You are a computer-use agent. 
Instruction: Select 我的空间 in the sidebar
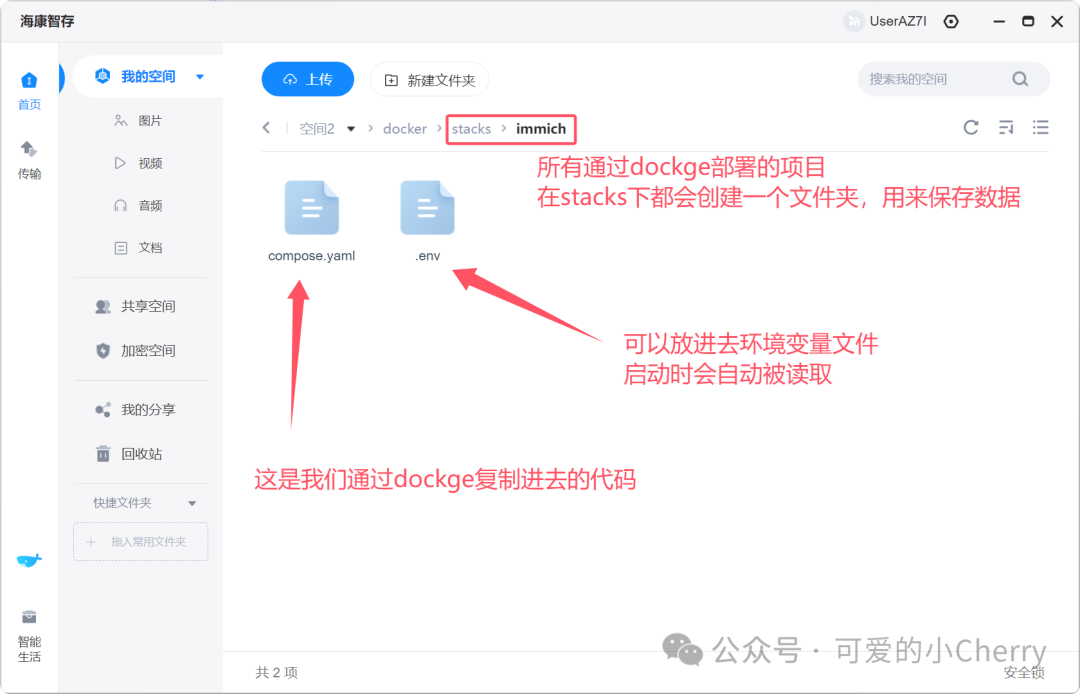148,76
